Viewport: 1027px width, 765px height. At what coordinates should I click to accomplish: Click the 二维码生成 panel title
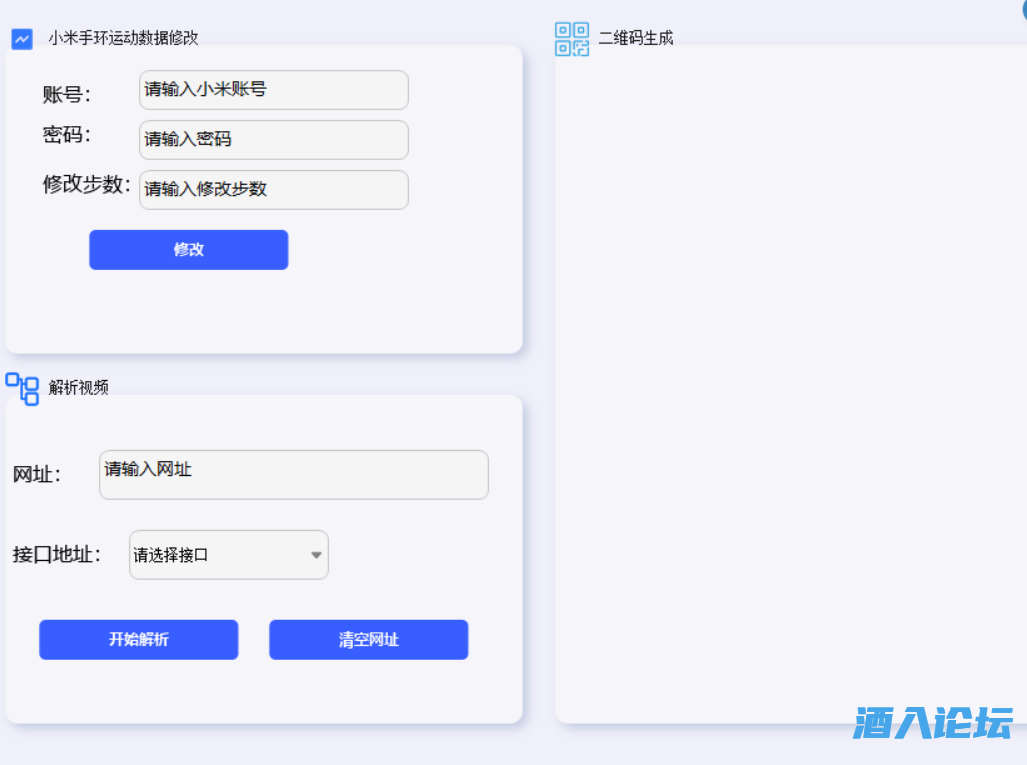[637, 38]
